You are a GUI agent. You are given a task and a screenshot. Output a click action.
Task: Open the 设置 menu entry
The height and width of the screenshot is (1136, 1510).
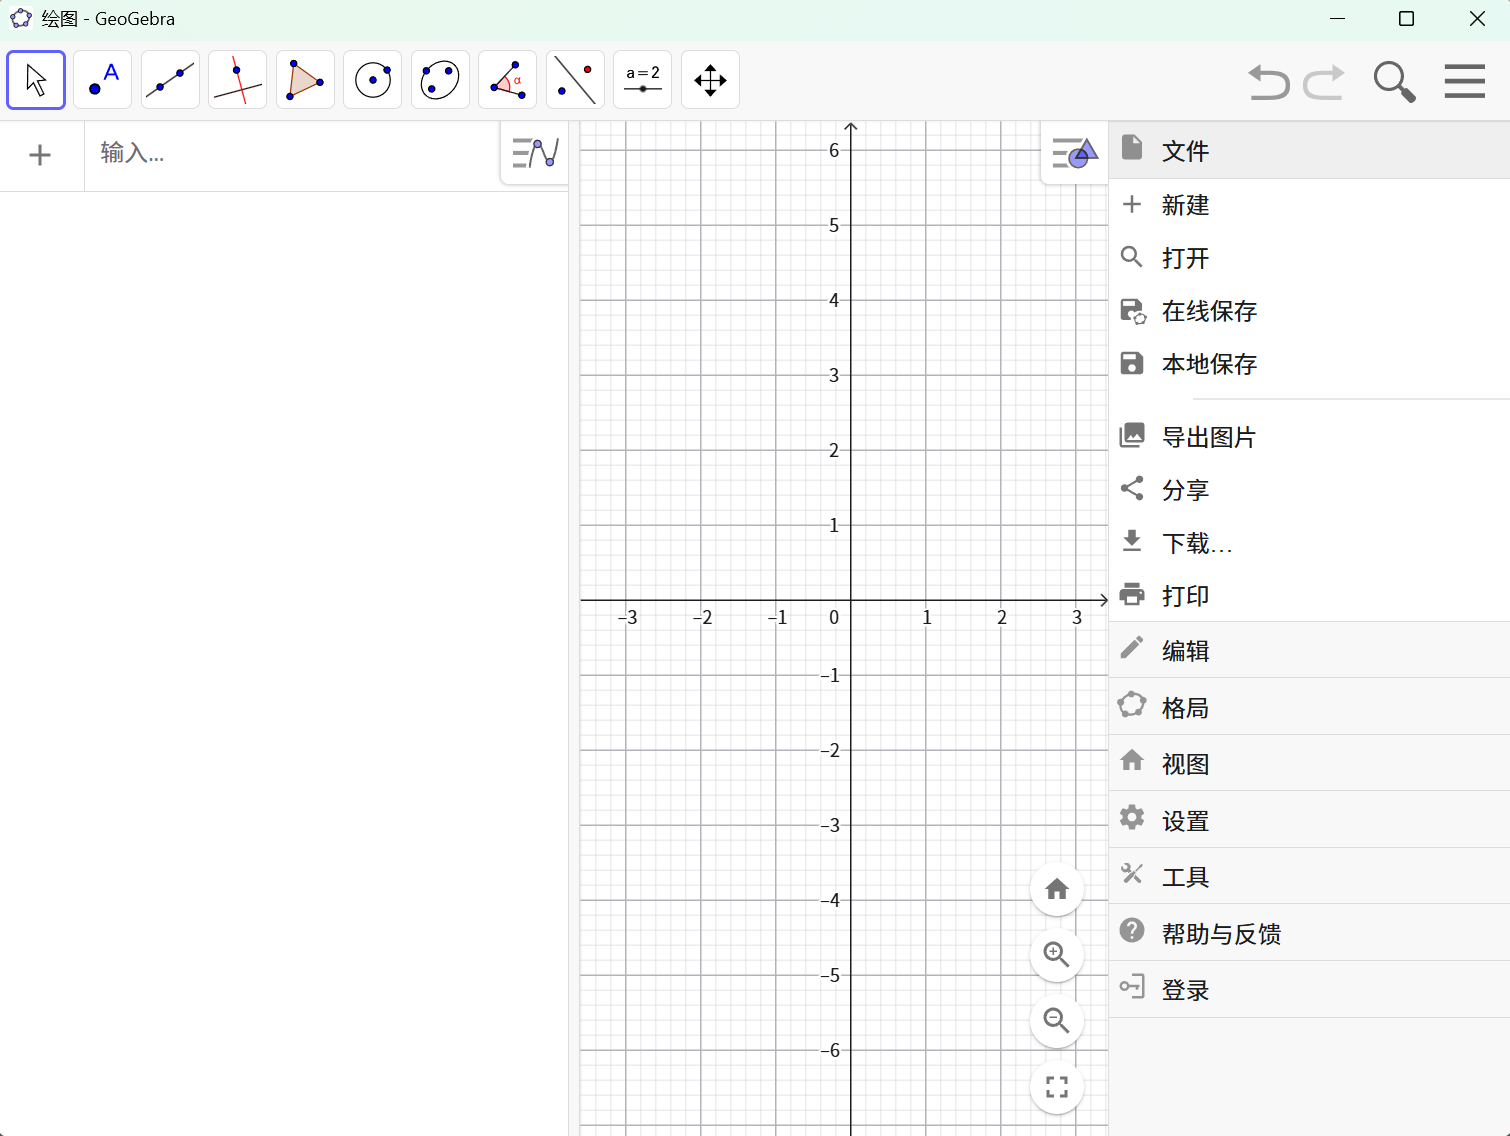[x=1185, y=819]
